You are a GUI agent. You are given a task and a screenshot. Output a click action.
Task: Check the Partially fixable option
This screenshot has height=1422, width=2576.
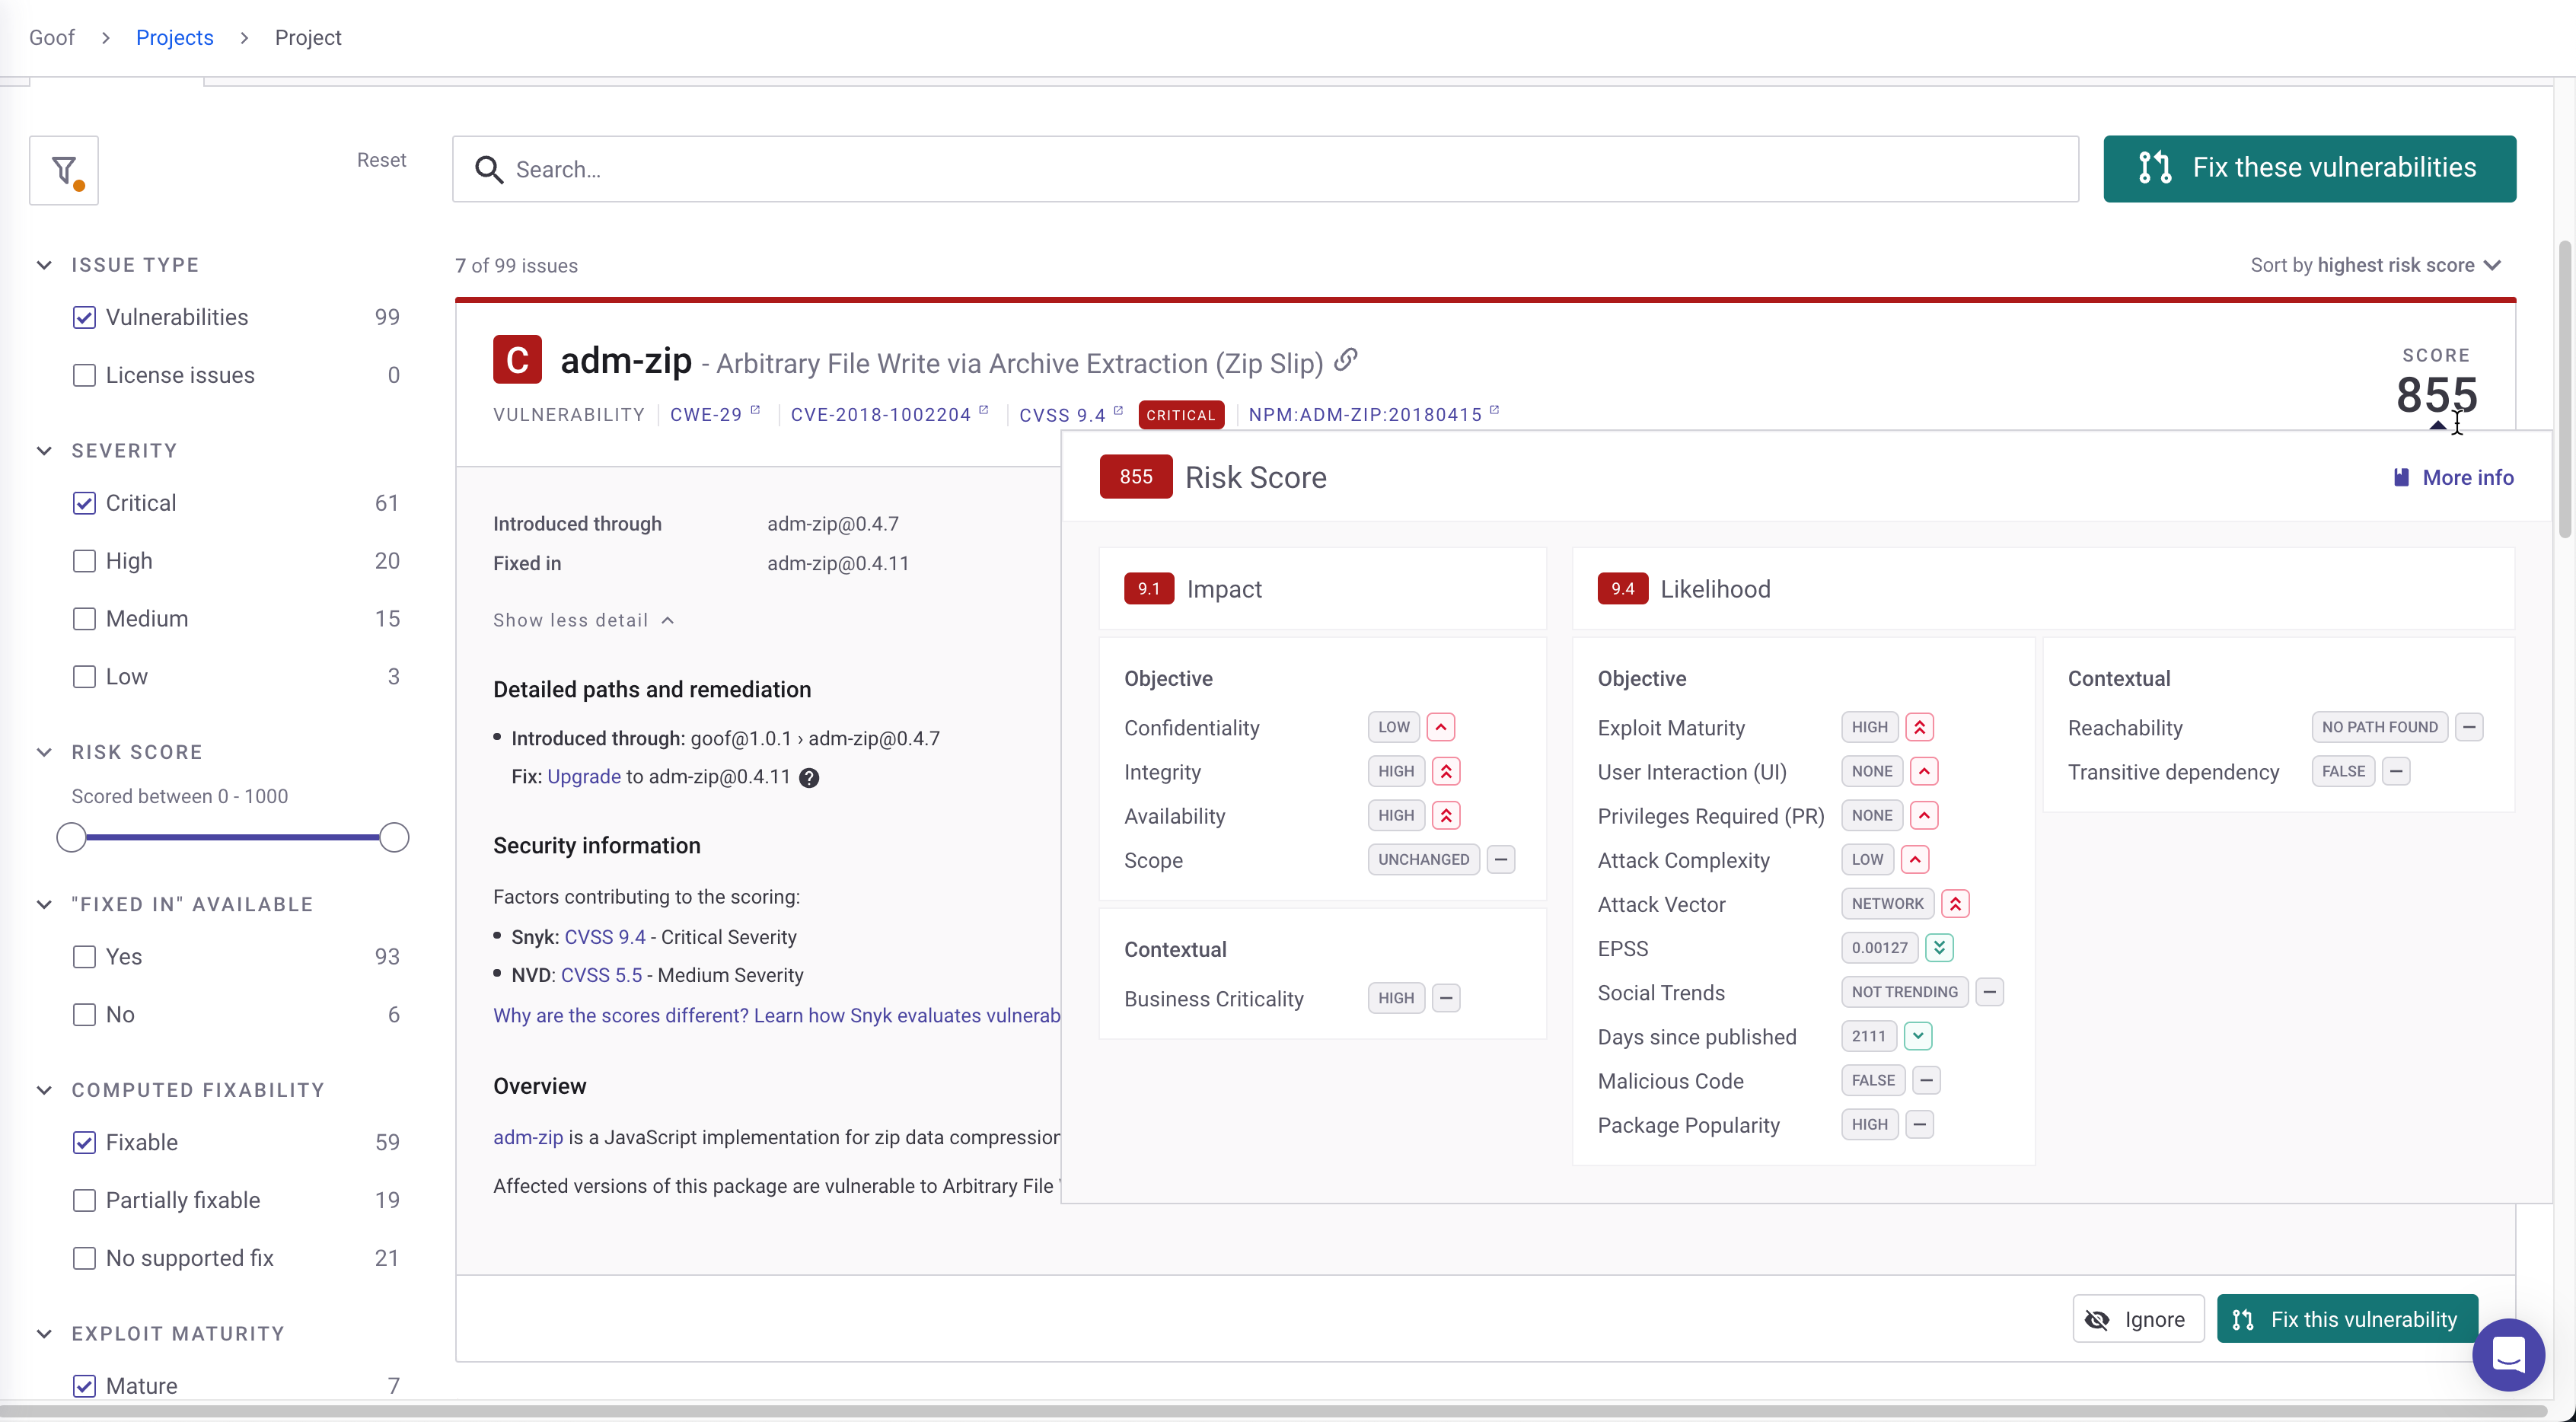[x=84, y=1200]
